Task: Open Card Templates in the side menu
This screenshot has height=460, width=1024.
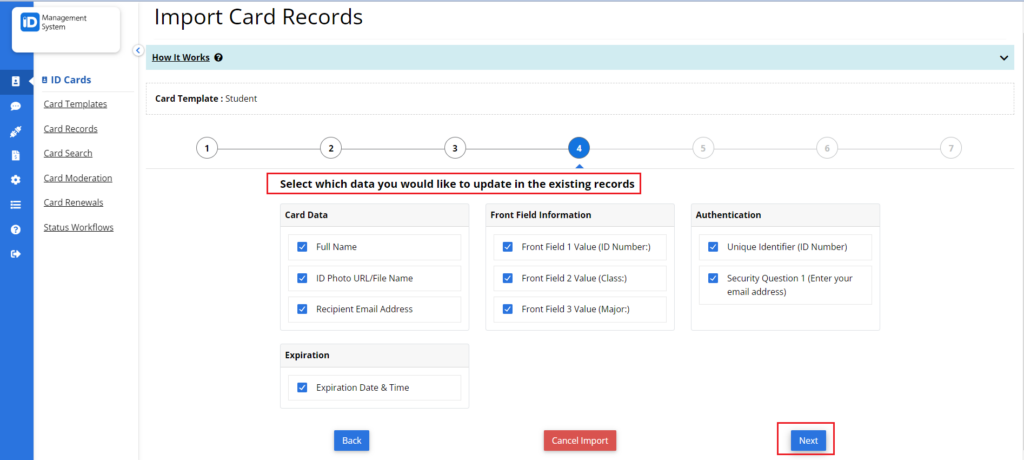Action: [x=75, y=104]
